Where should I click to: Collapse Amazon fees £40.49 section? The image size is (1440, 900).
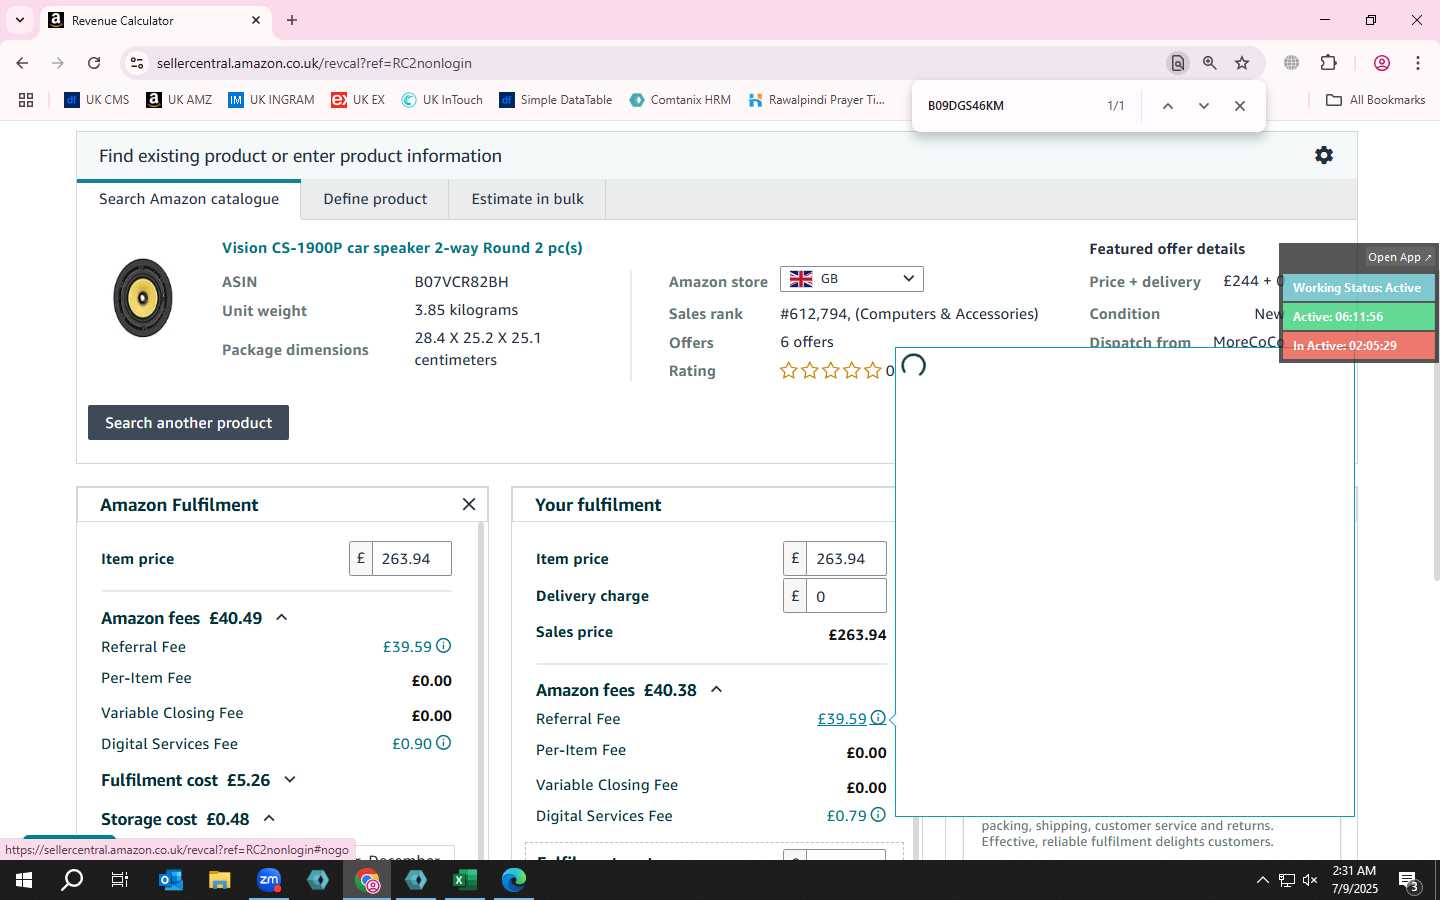click(282, 617)
